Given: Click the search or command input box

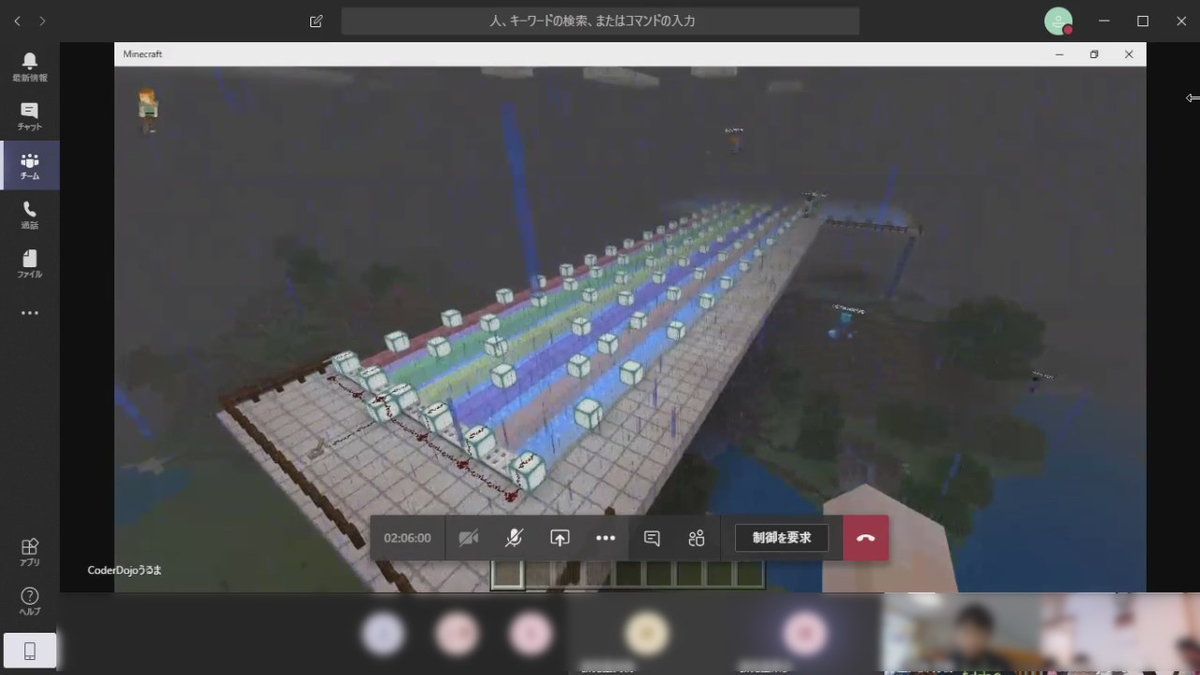Looking at the screenshot, I should click(x=600, y=21).
